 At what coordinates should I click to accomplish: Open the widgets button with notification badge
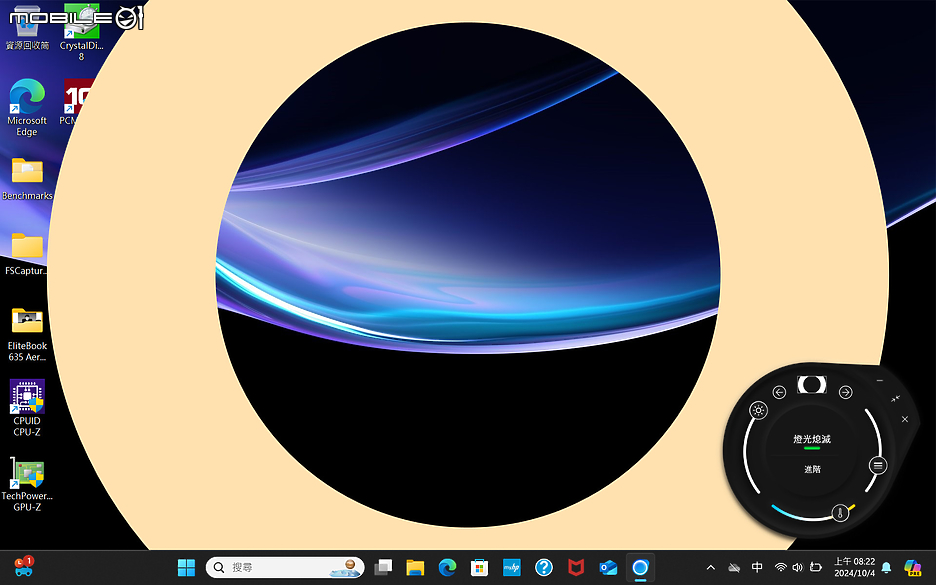(x=24, y=566)
